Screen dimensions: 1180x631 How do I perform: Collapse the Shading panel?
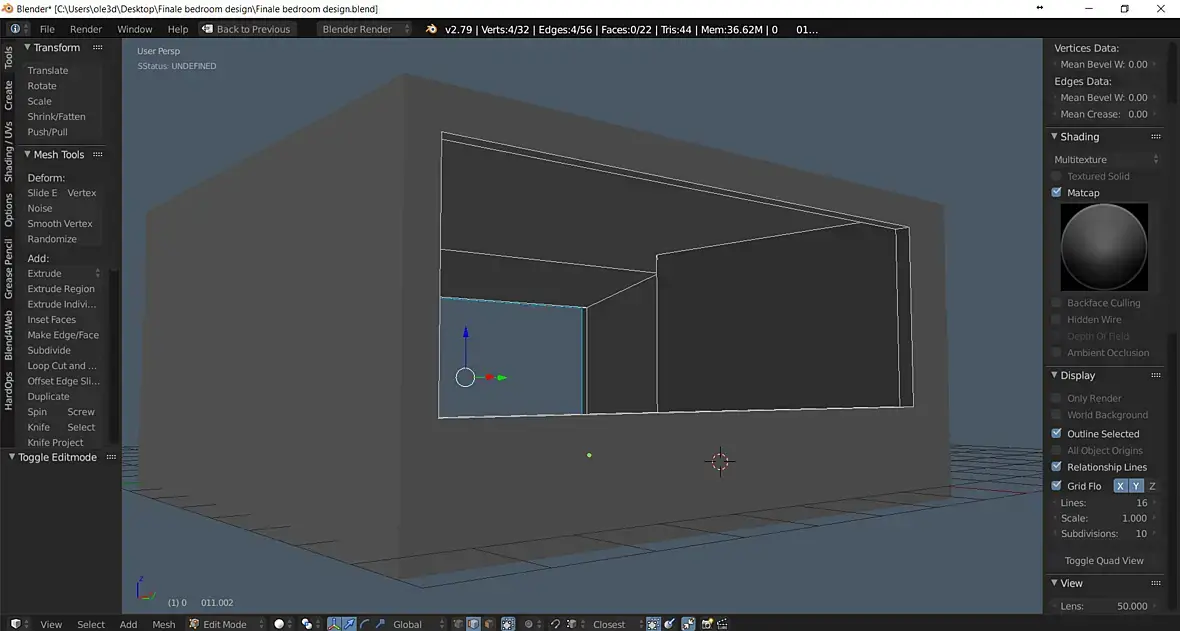(1054, 137)
